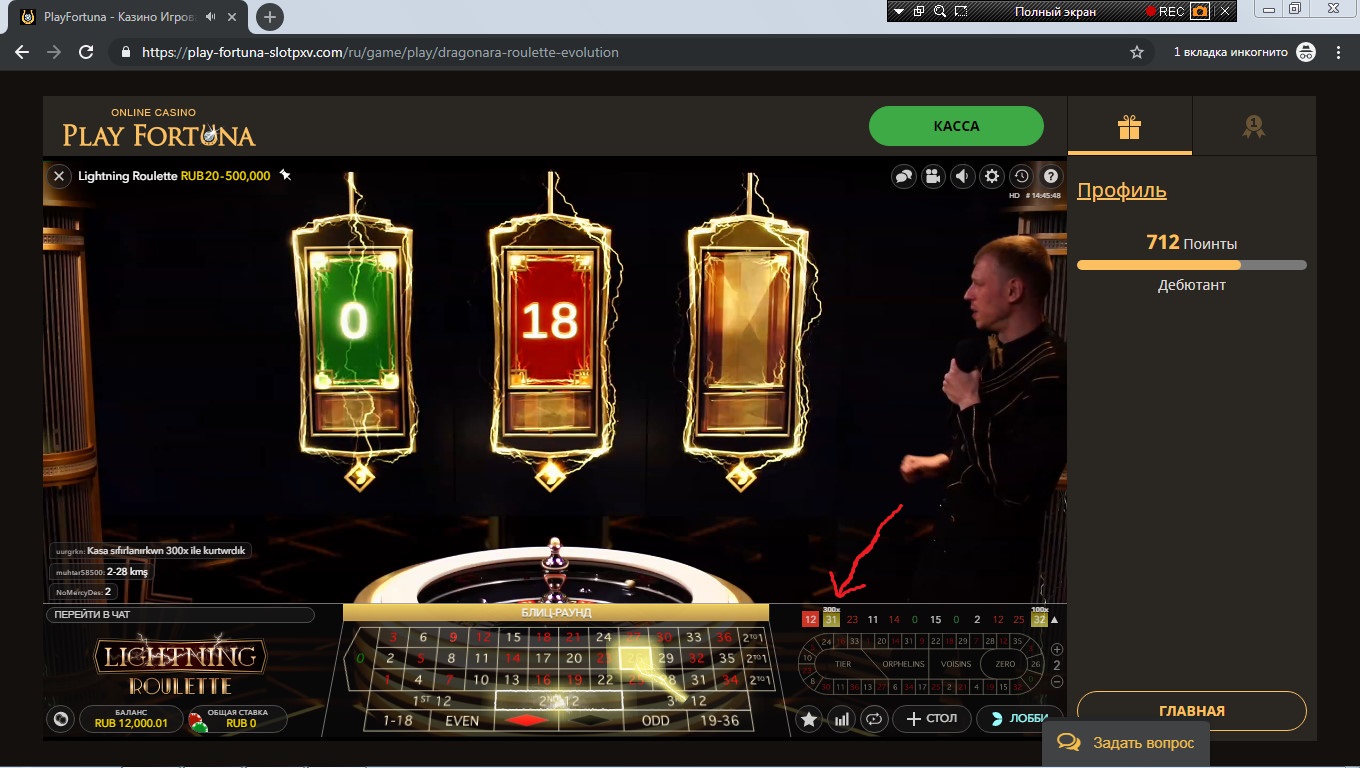Click recent result 31 with 300x multiplier
1360x768 pixels.
point(831,619)
